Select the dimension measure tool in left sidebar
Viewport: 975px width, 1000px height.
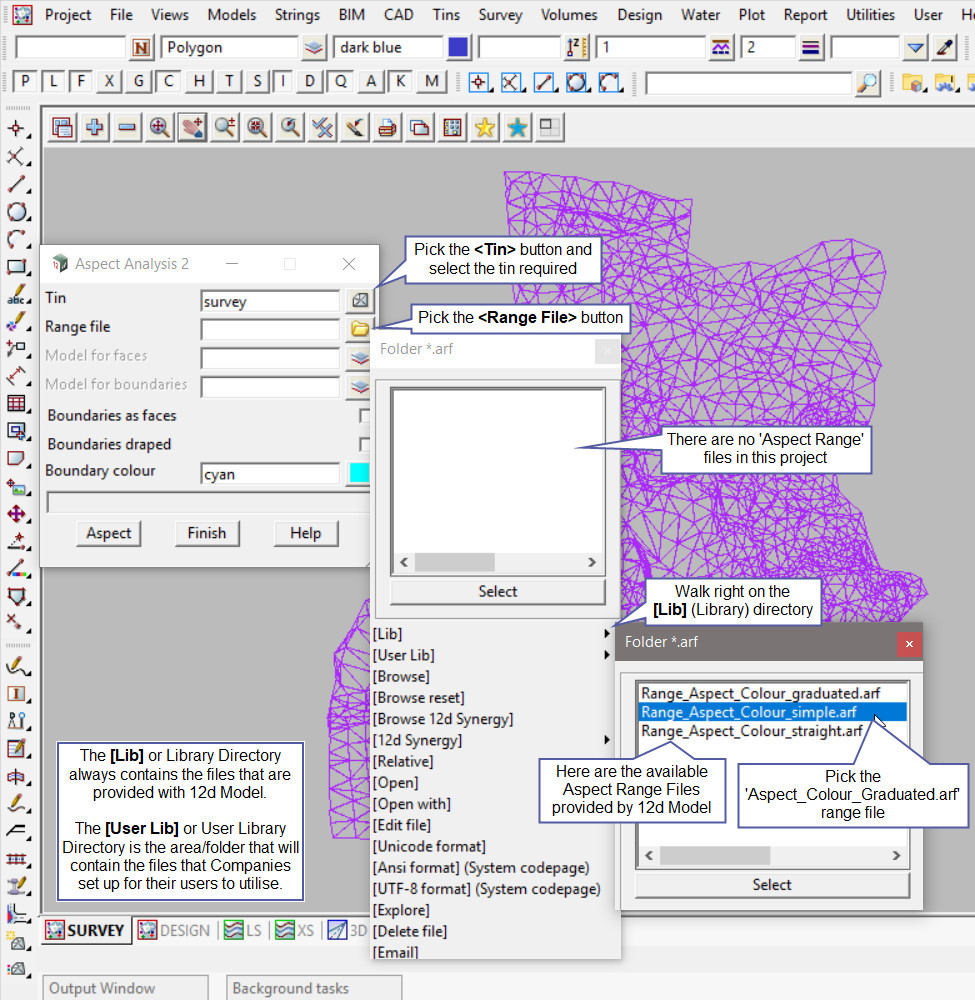pyautogui.click(x=17, y=376)
